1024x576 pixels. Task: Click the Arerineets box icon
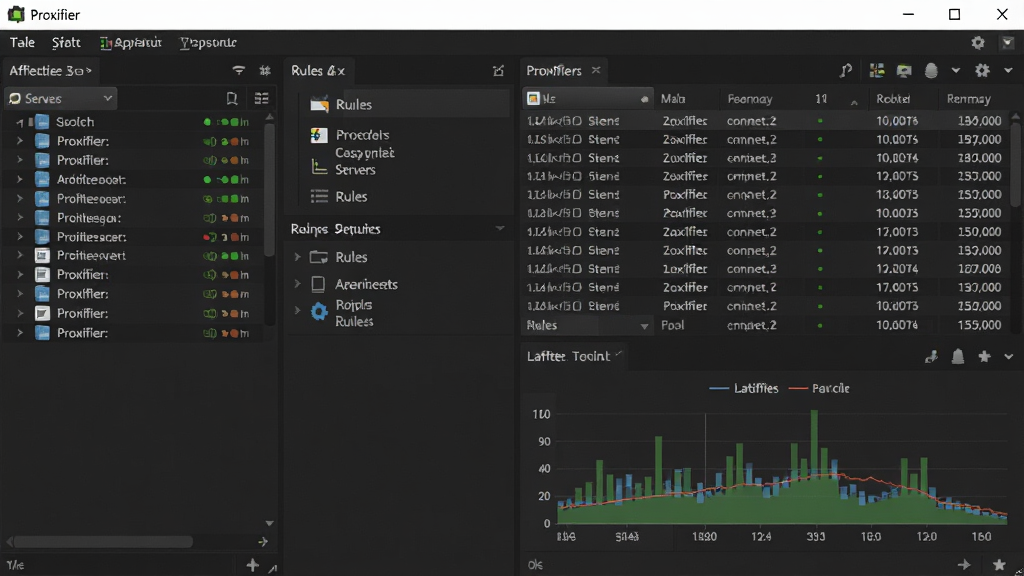pos(318,284)
